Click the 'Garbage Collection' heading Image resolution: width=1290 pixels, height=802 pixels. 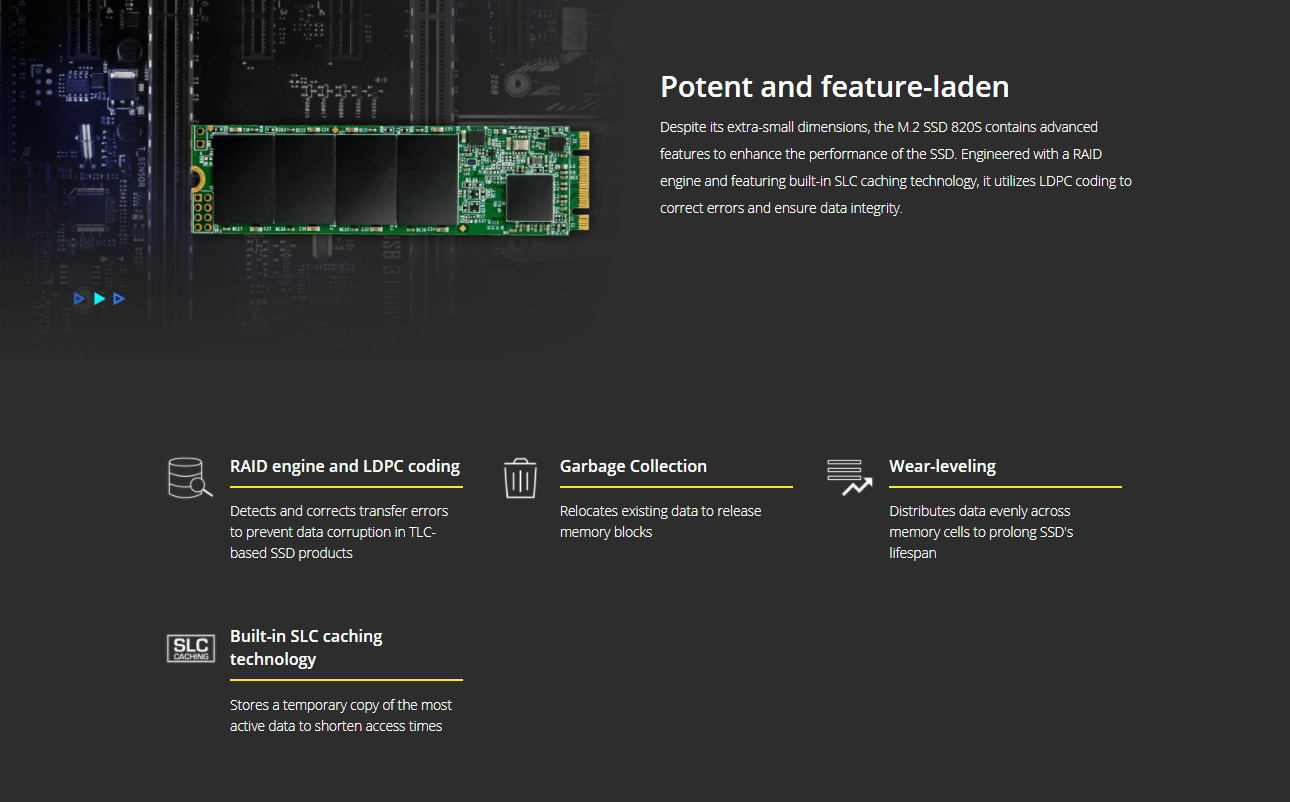[633, 466]
